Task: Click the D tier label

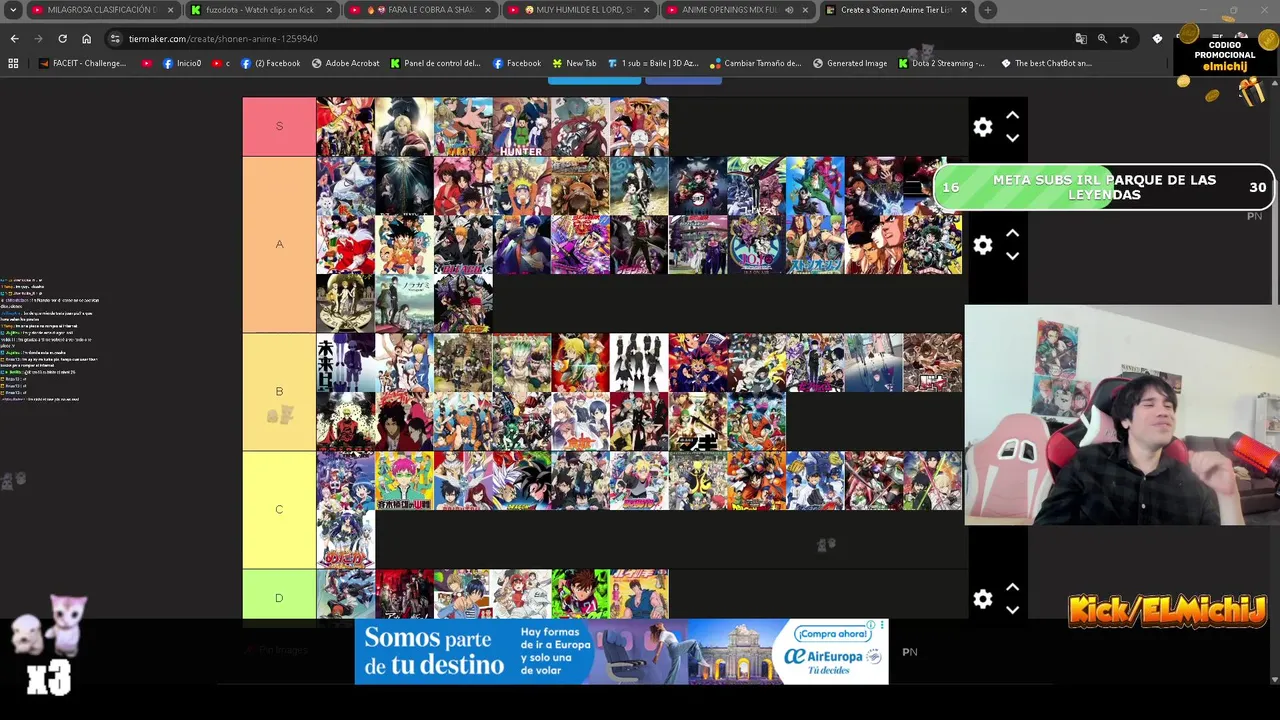Action: point(279,598)
